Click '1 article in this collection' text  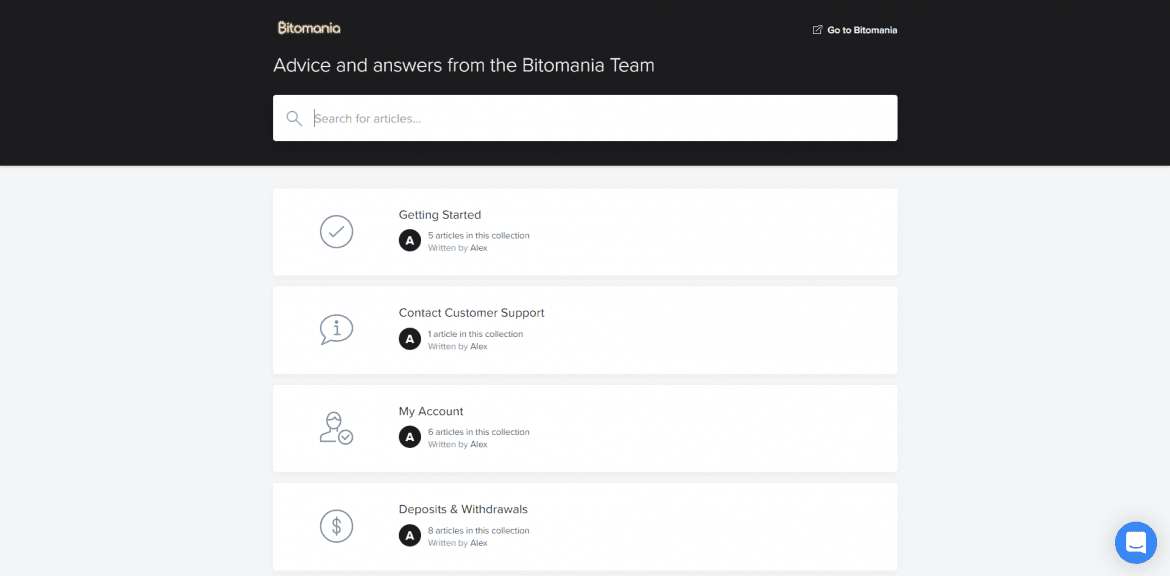point(475,334)
